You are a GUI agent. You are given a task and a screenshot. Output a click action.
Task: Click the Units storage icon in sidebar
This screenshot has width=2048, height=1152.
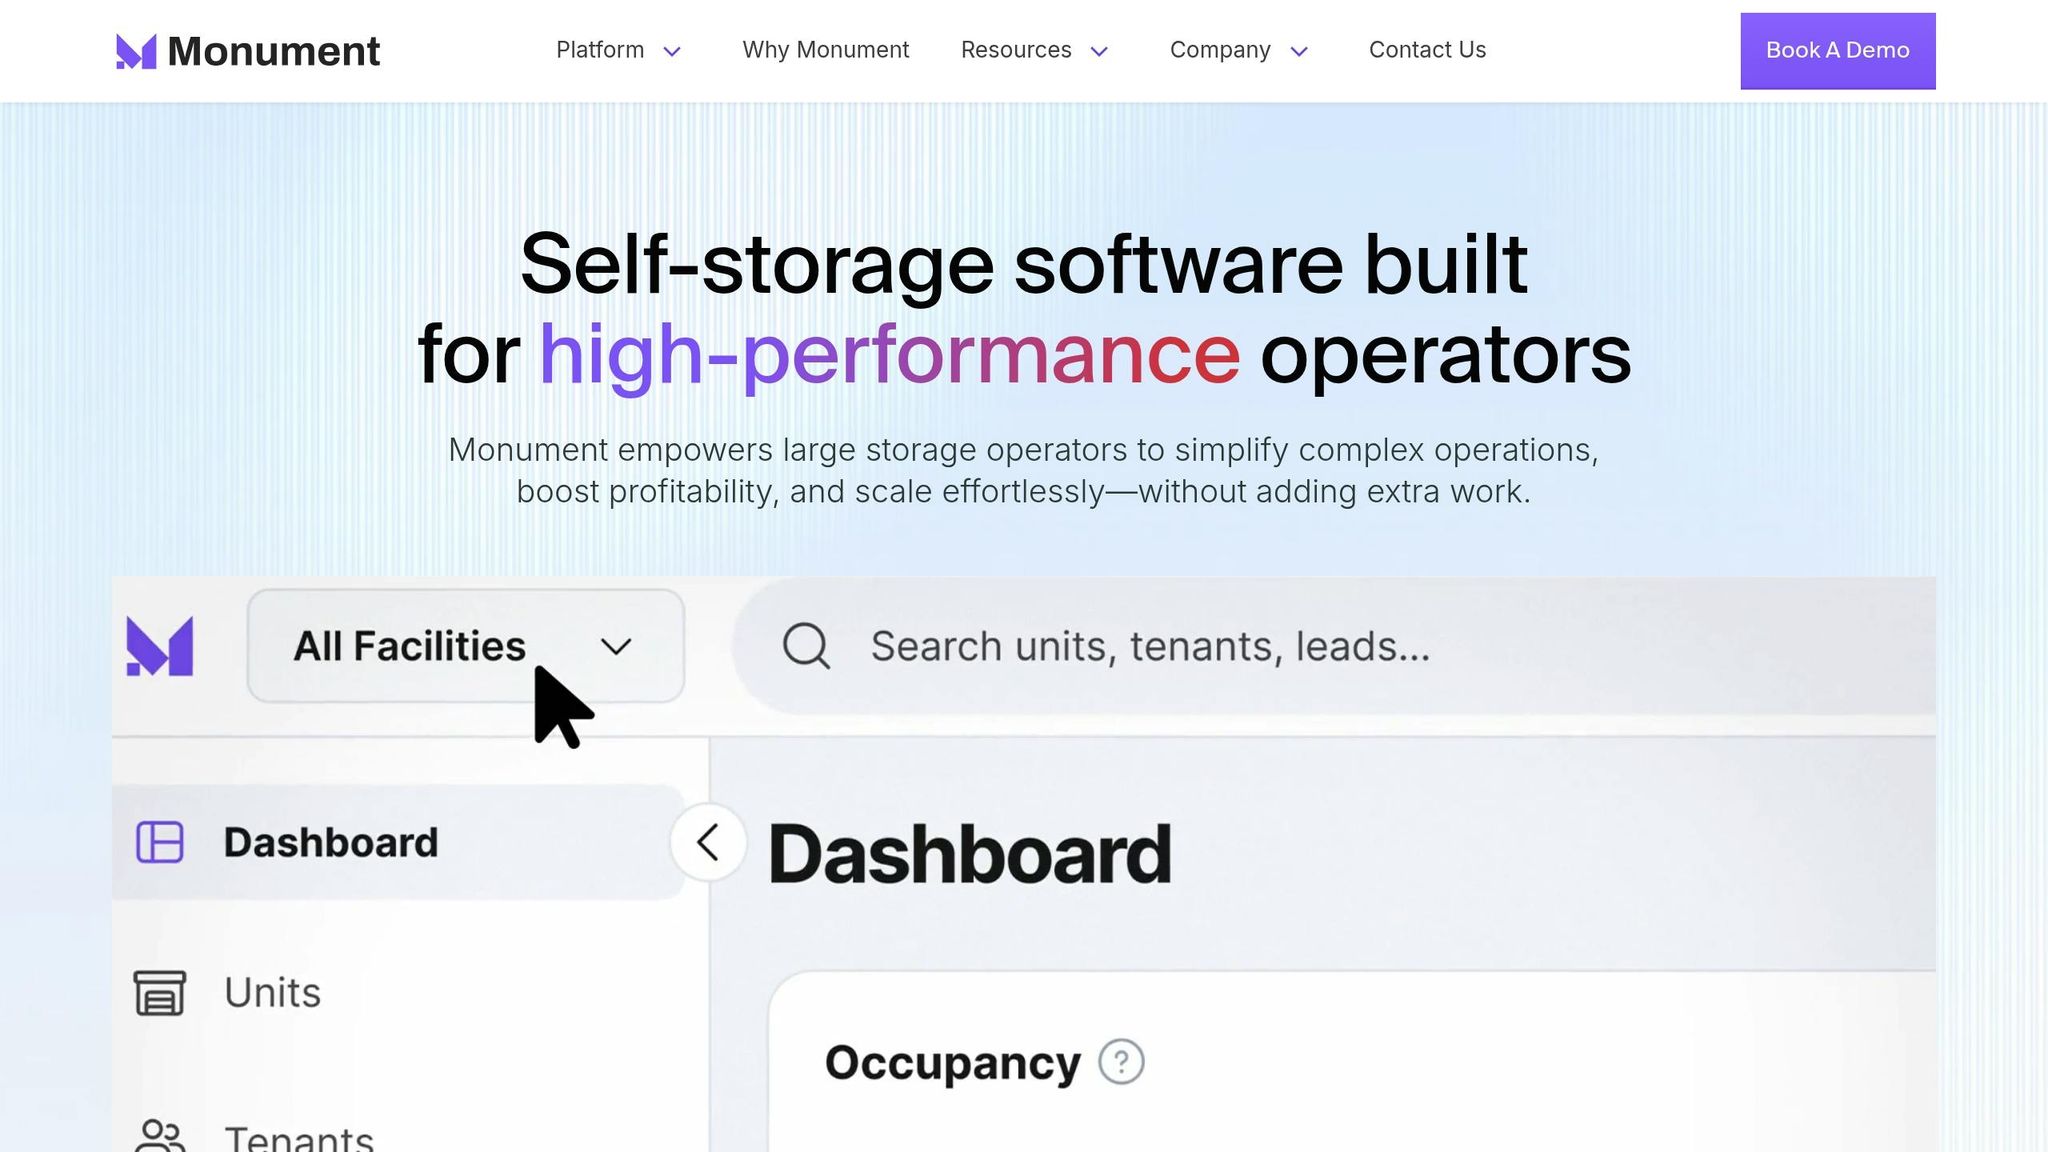point(160,992)
